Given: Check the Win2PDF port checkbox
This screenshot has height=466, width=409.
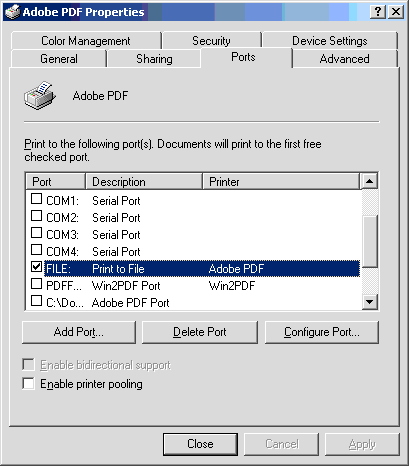Looking at the screenshot, I should tap(36, 284).
